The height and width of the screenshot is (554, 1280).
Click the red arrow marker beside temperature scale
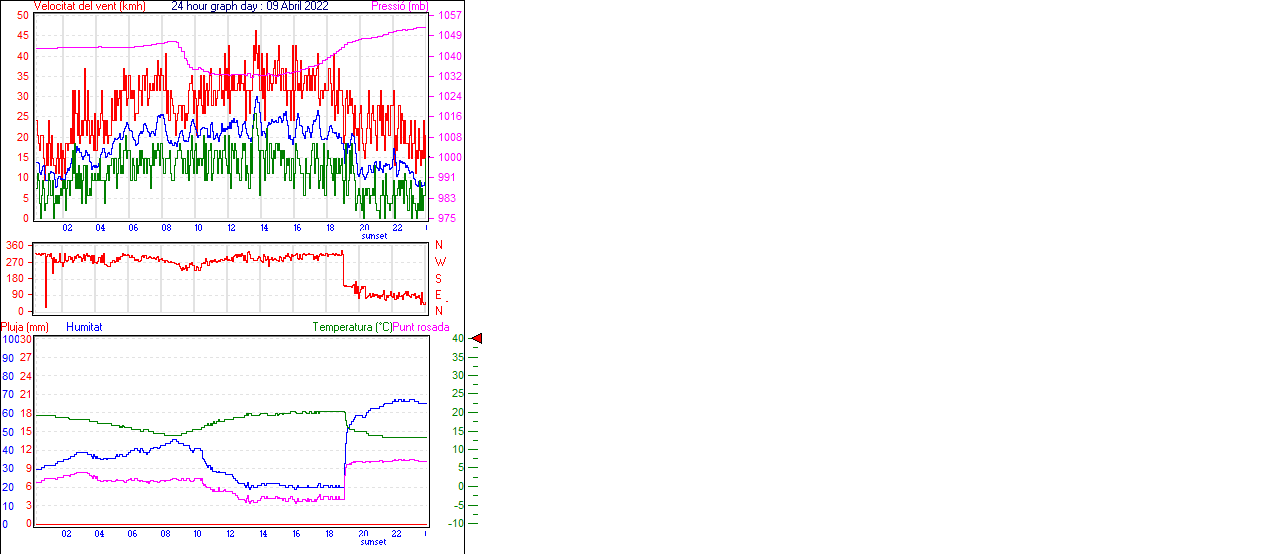[476, 339]
